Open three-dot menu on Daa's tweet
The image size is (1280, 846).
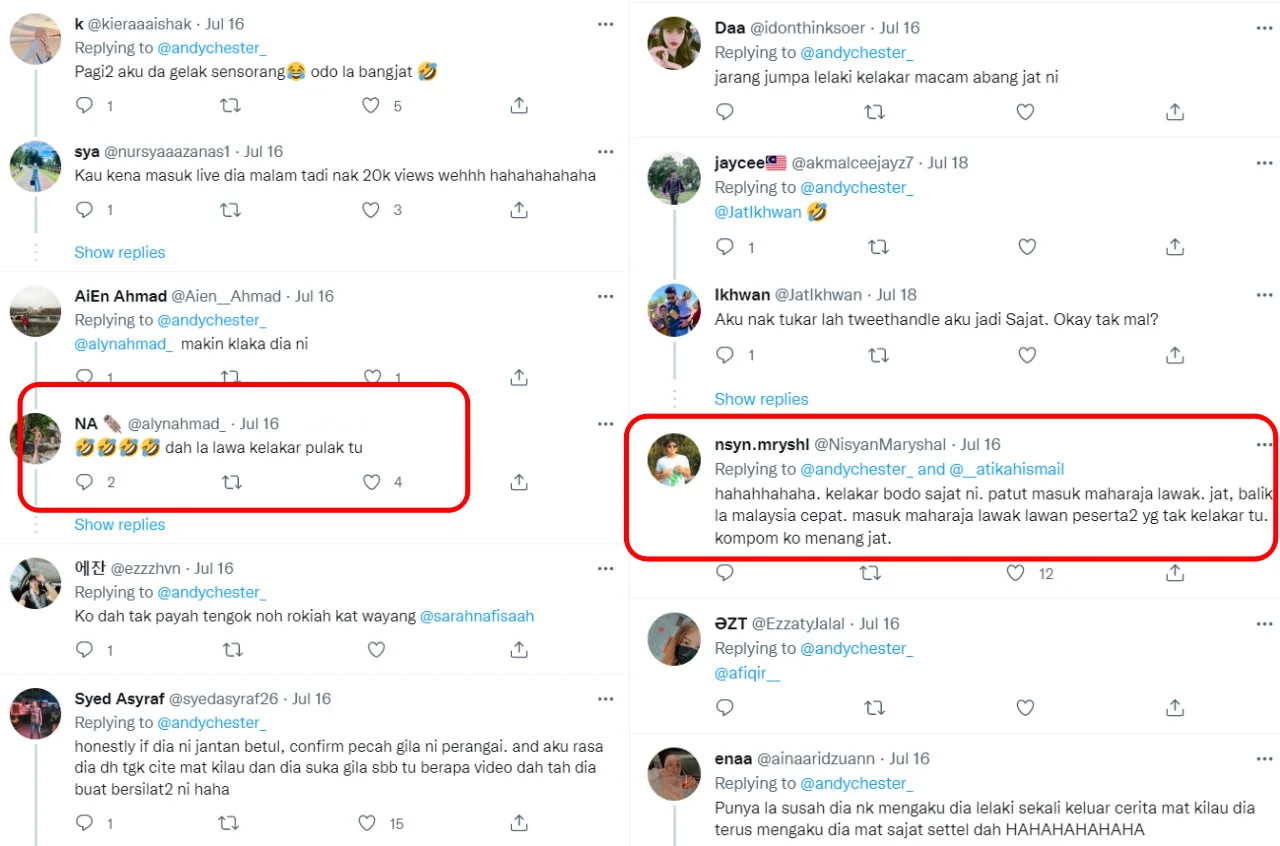click(x=1264, y=28)
